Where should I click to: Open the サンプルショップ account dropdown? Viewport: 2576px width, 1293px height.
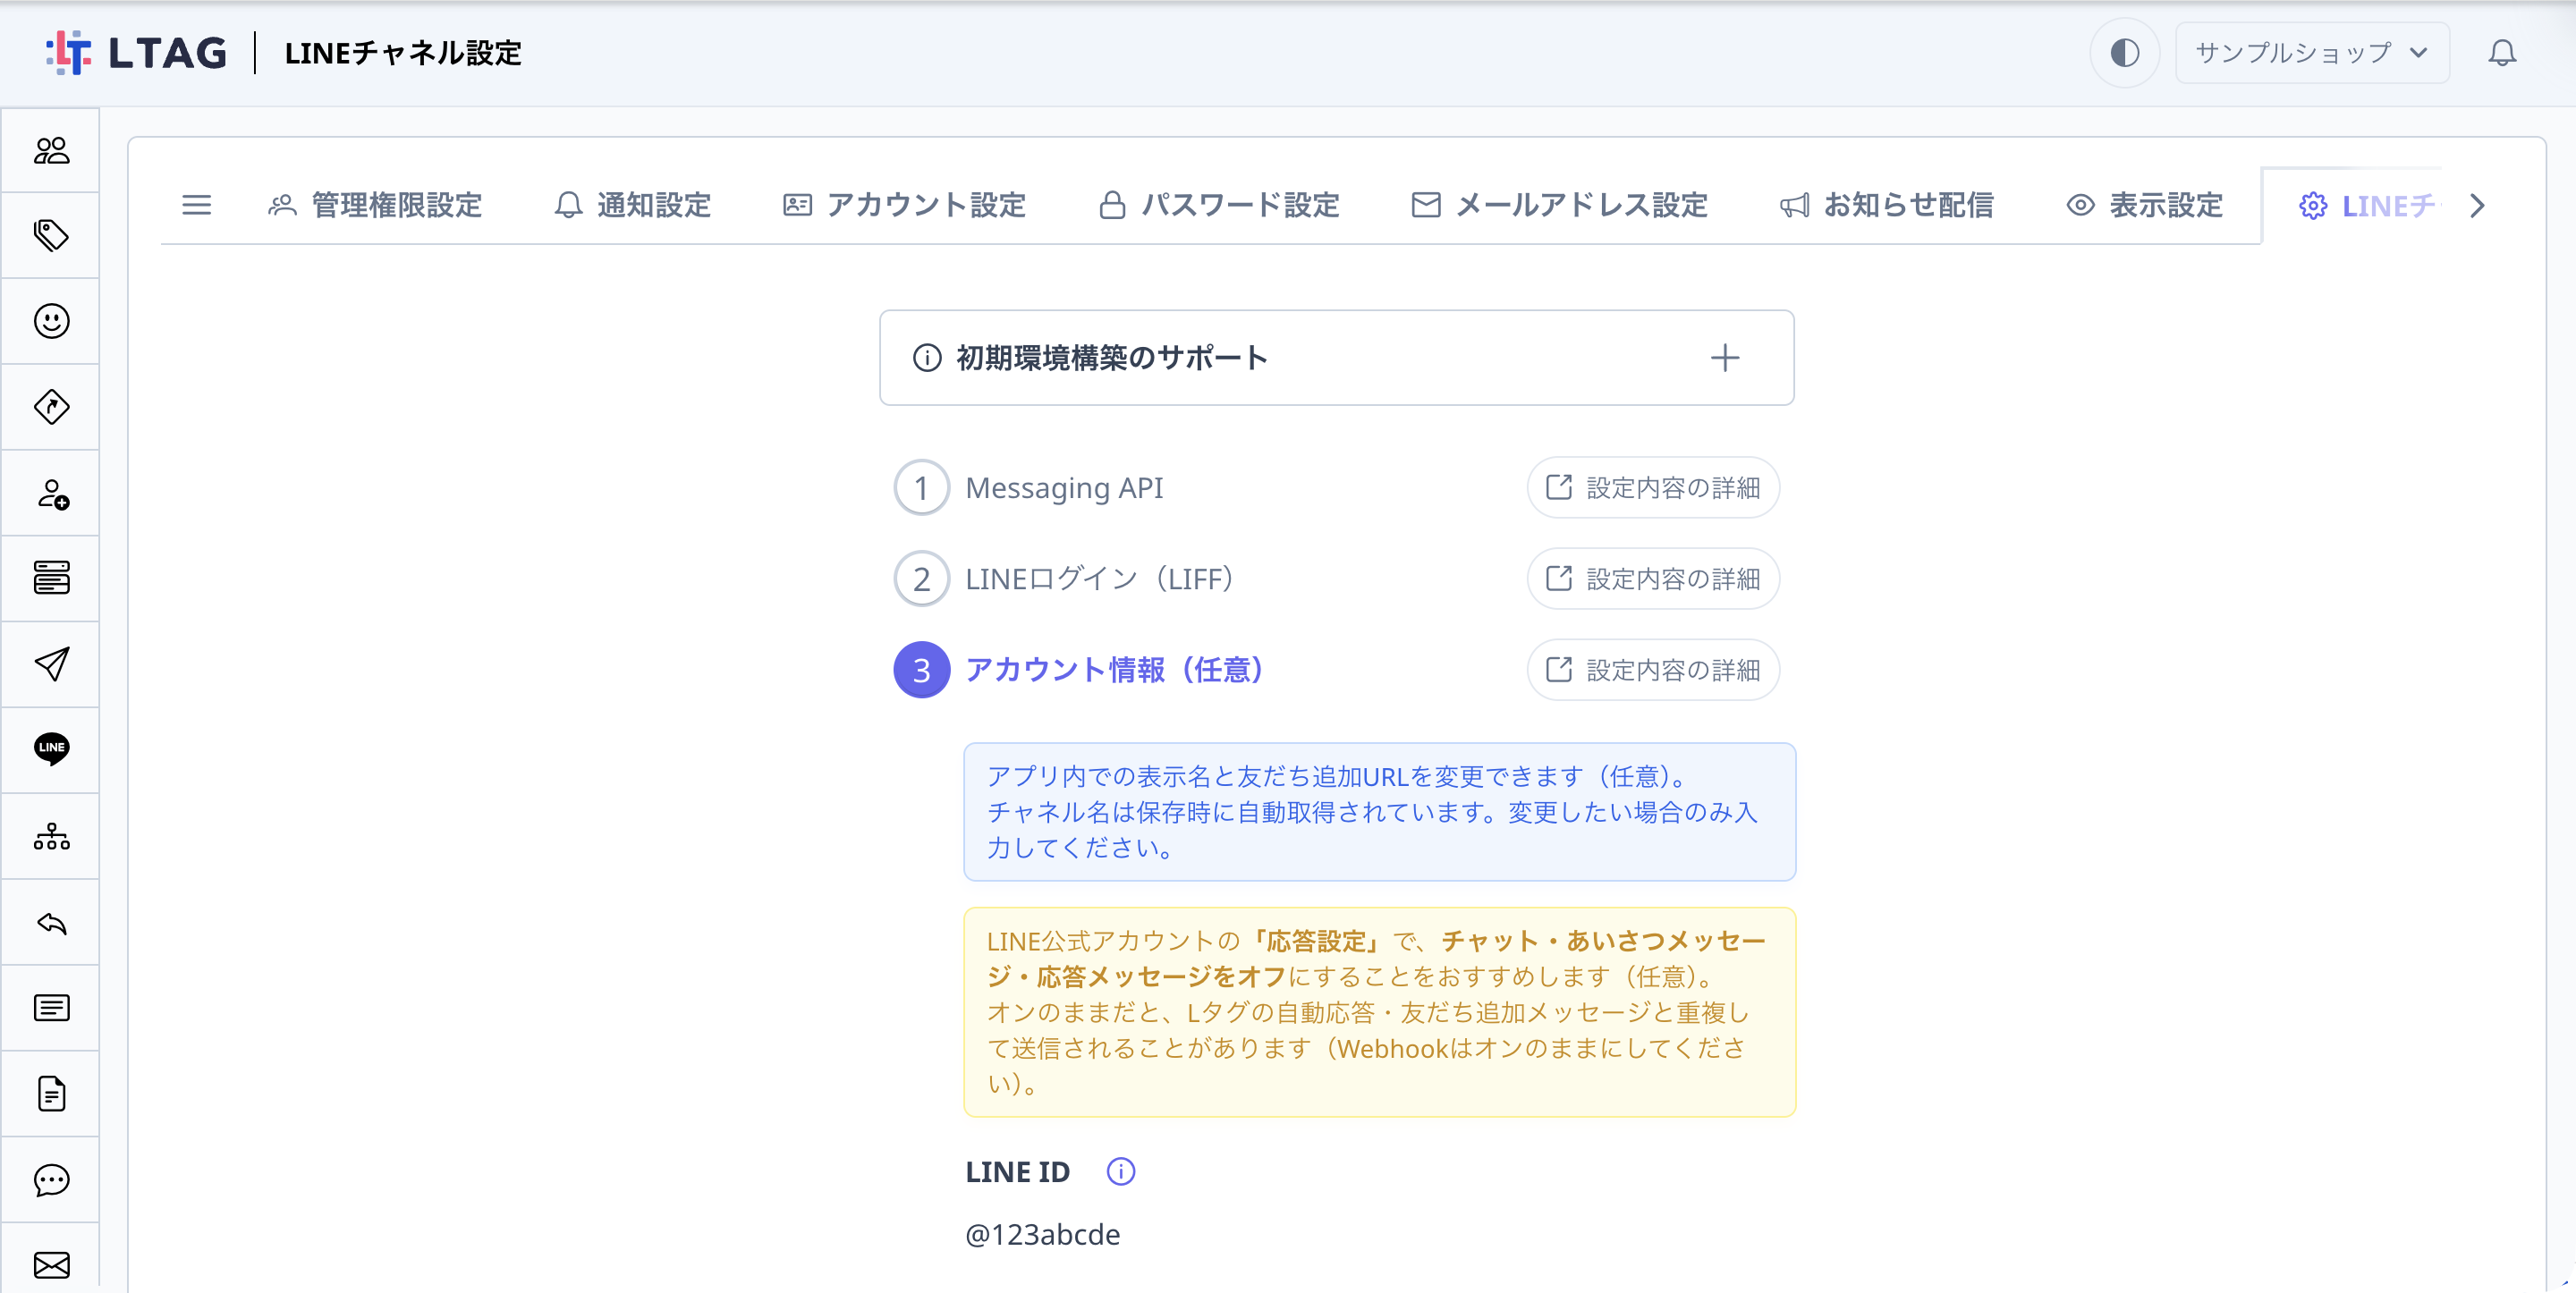[2311, 53]
